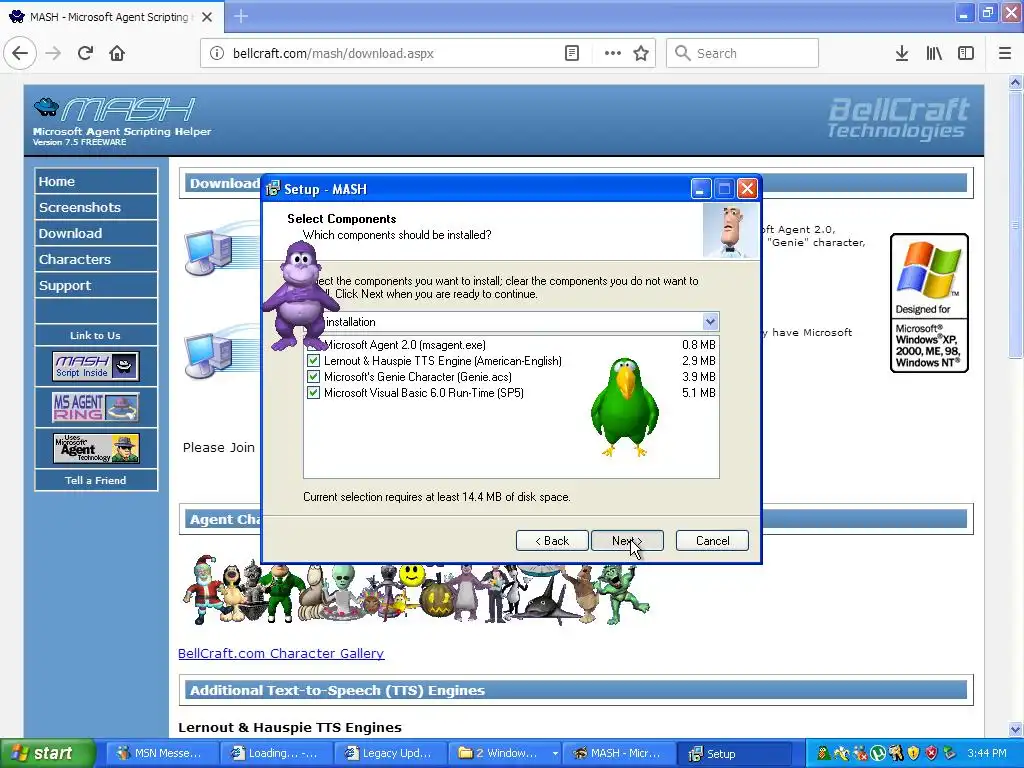Cancel the MASH Setup wizard
The image size is (1024, 768).
pos(712,541)
